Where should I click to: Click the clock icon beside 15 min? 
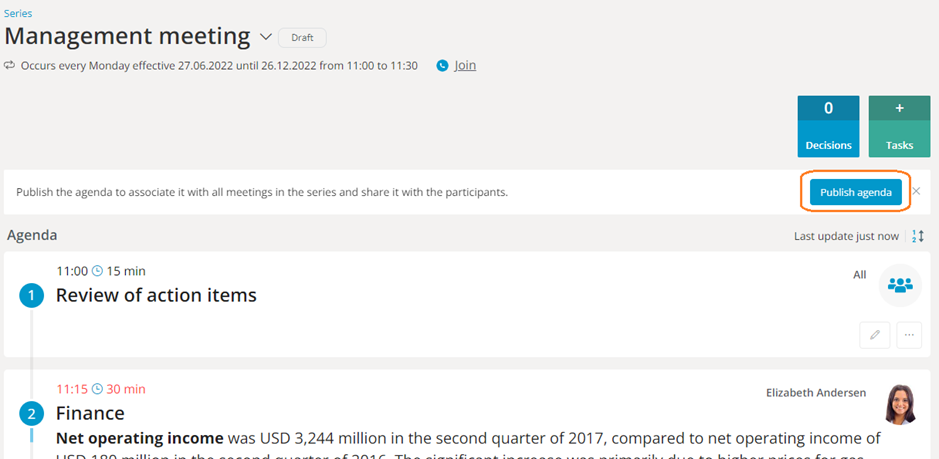pos(97,271)
